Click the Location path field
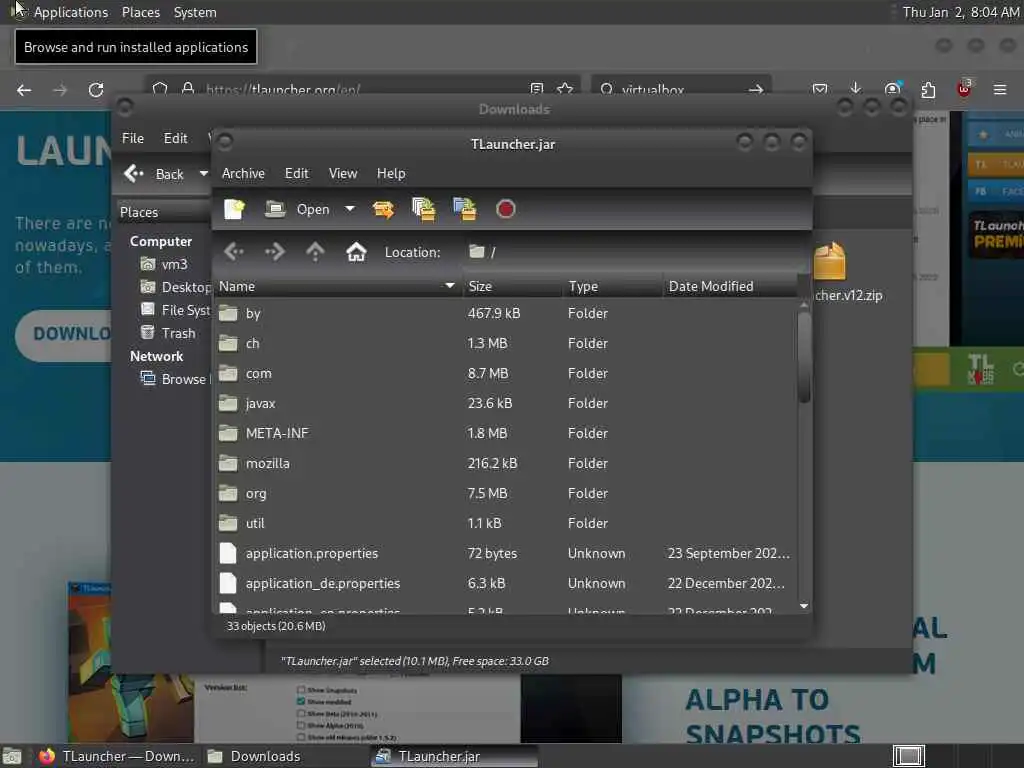This screenshot has height=768, width=1024. pyautogui.click(x=633, y=252)
